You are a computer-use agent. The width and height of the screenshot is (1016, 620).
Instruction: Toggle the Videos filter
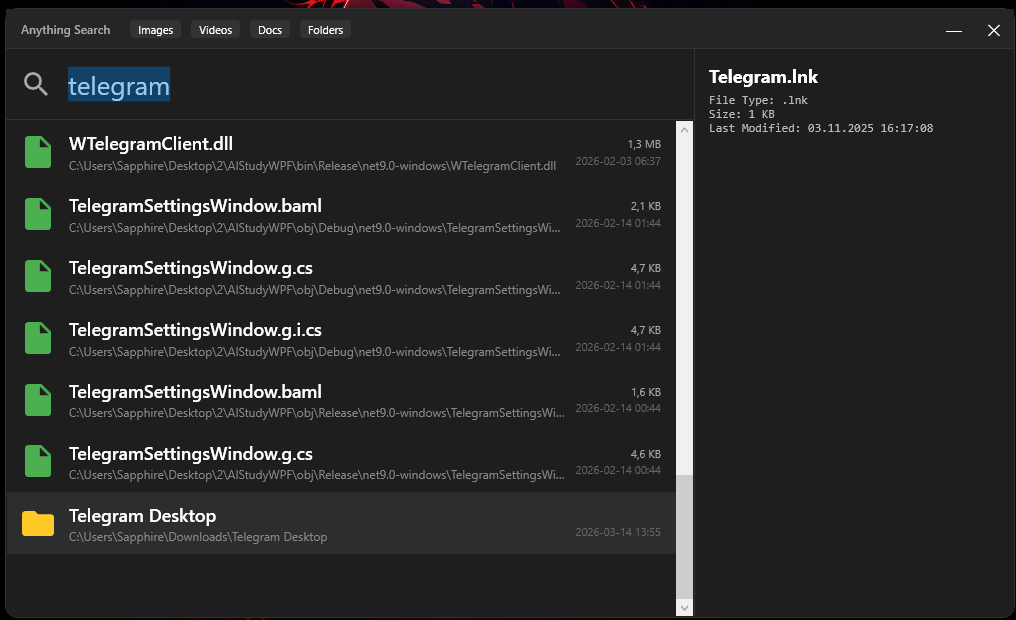coord(215,30)
